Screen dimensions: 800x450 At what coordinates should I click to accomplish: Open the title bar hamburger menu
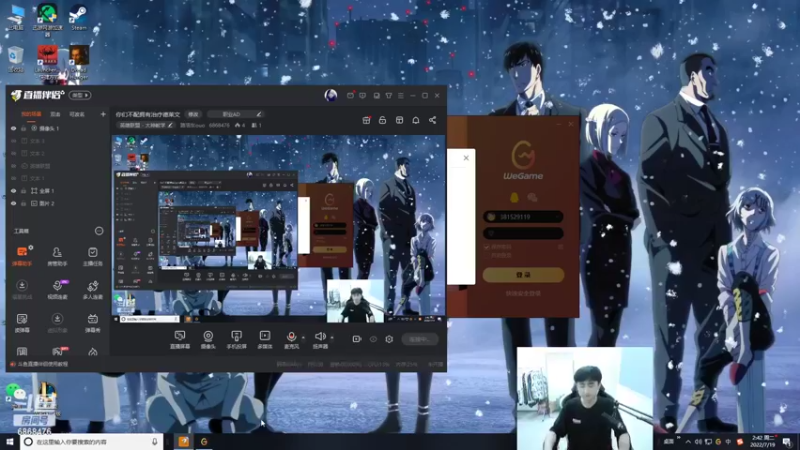pyautogui.click(x=401, y=95)
